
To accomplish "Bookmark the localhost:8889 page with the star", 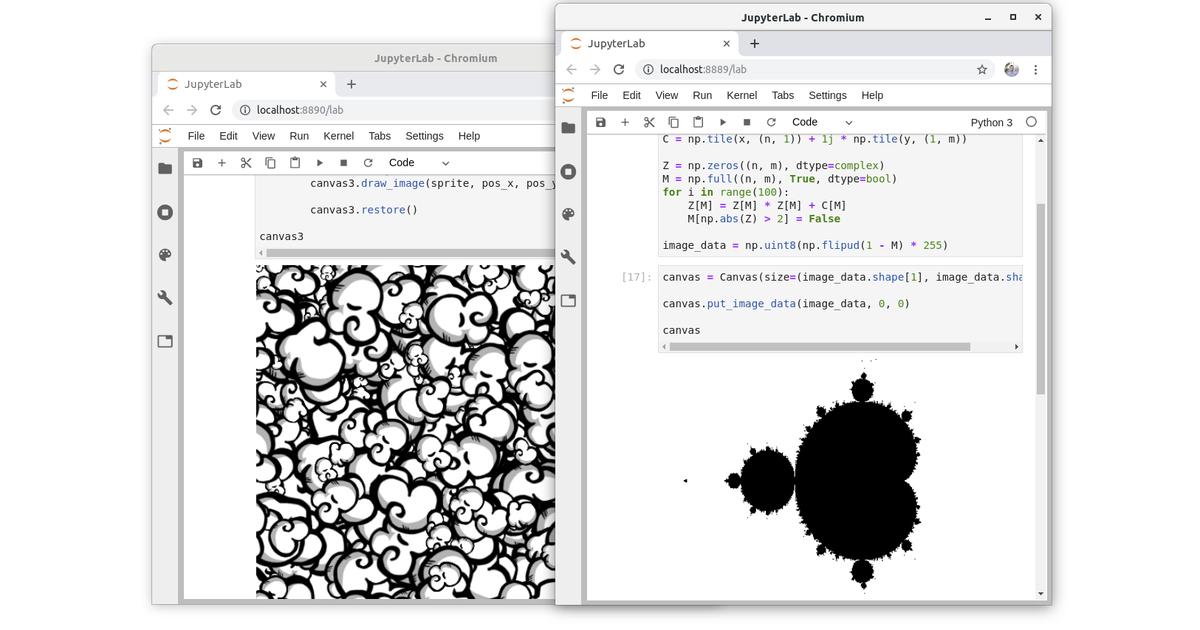I will [x=982, y=70].
